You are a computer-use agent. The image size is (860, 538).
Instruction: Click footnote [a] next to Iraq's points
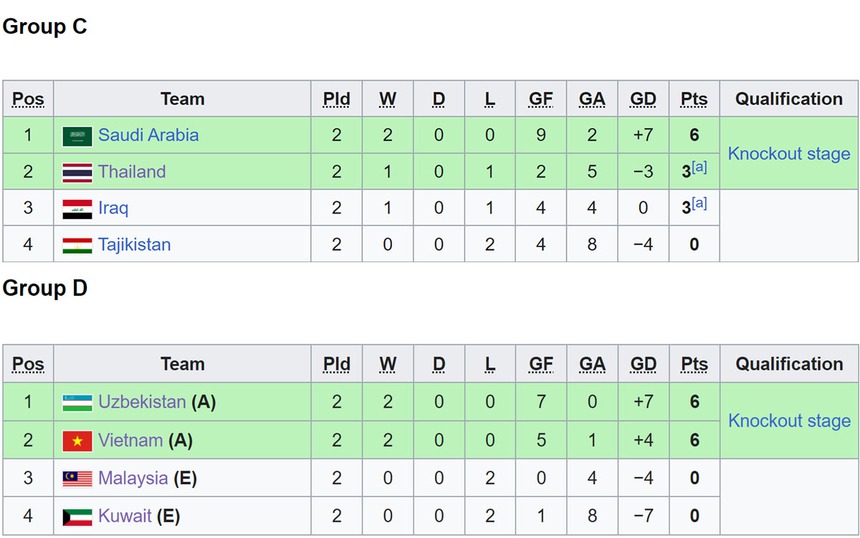[699, 203]
